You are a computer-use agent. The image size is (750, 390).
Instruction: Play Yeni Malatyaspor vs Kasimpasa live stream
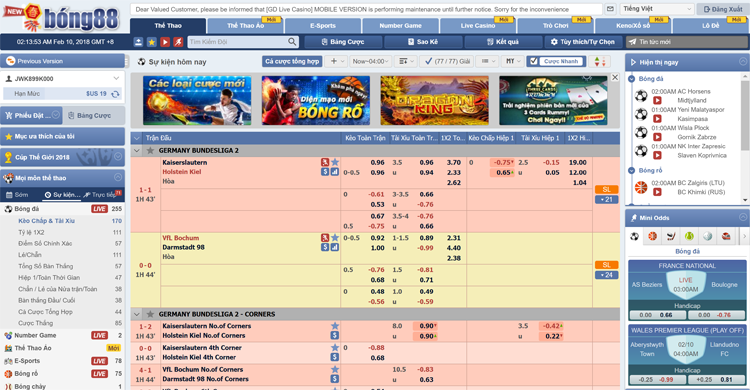pyautogui.click(x=657, y=119)
